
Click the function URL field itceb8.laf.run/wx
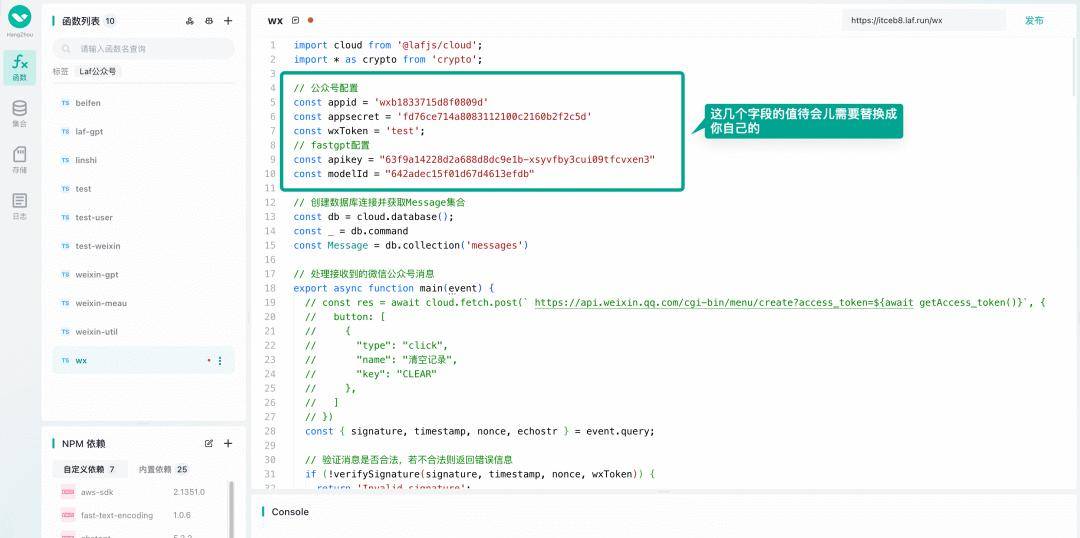[923, 21]
